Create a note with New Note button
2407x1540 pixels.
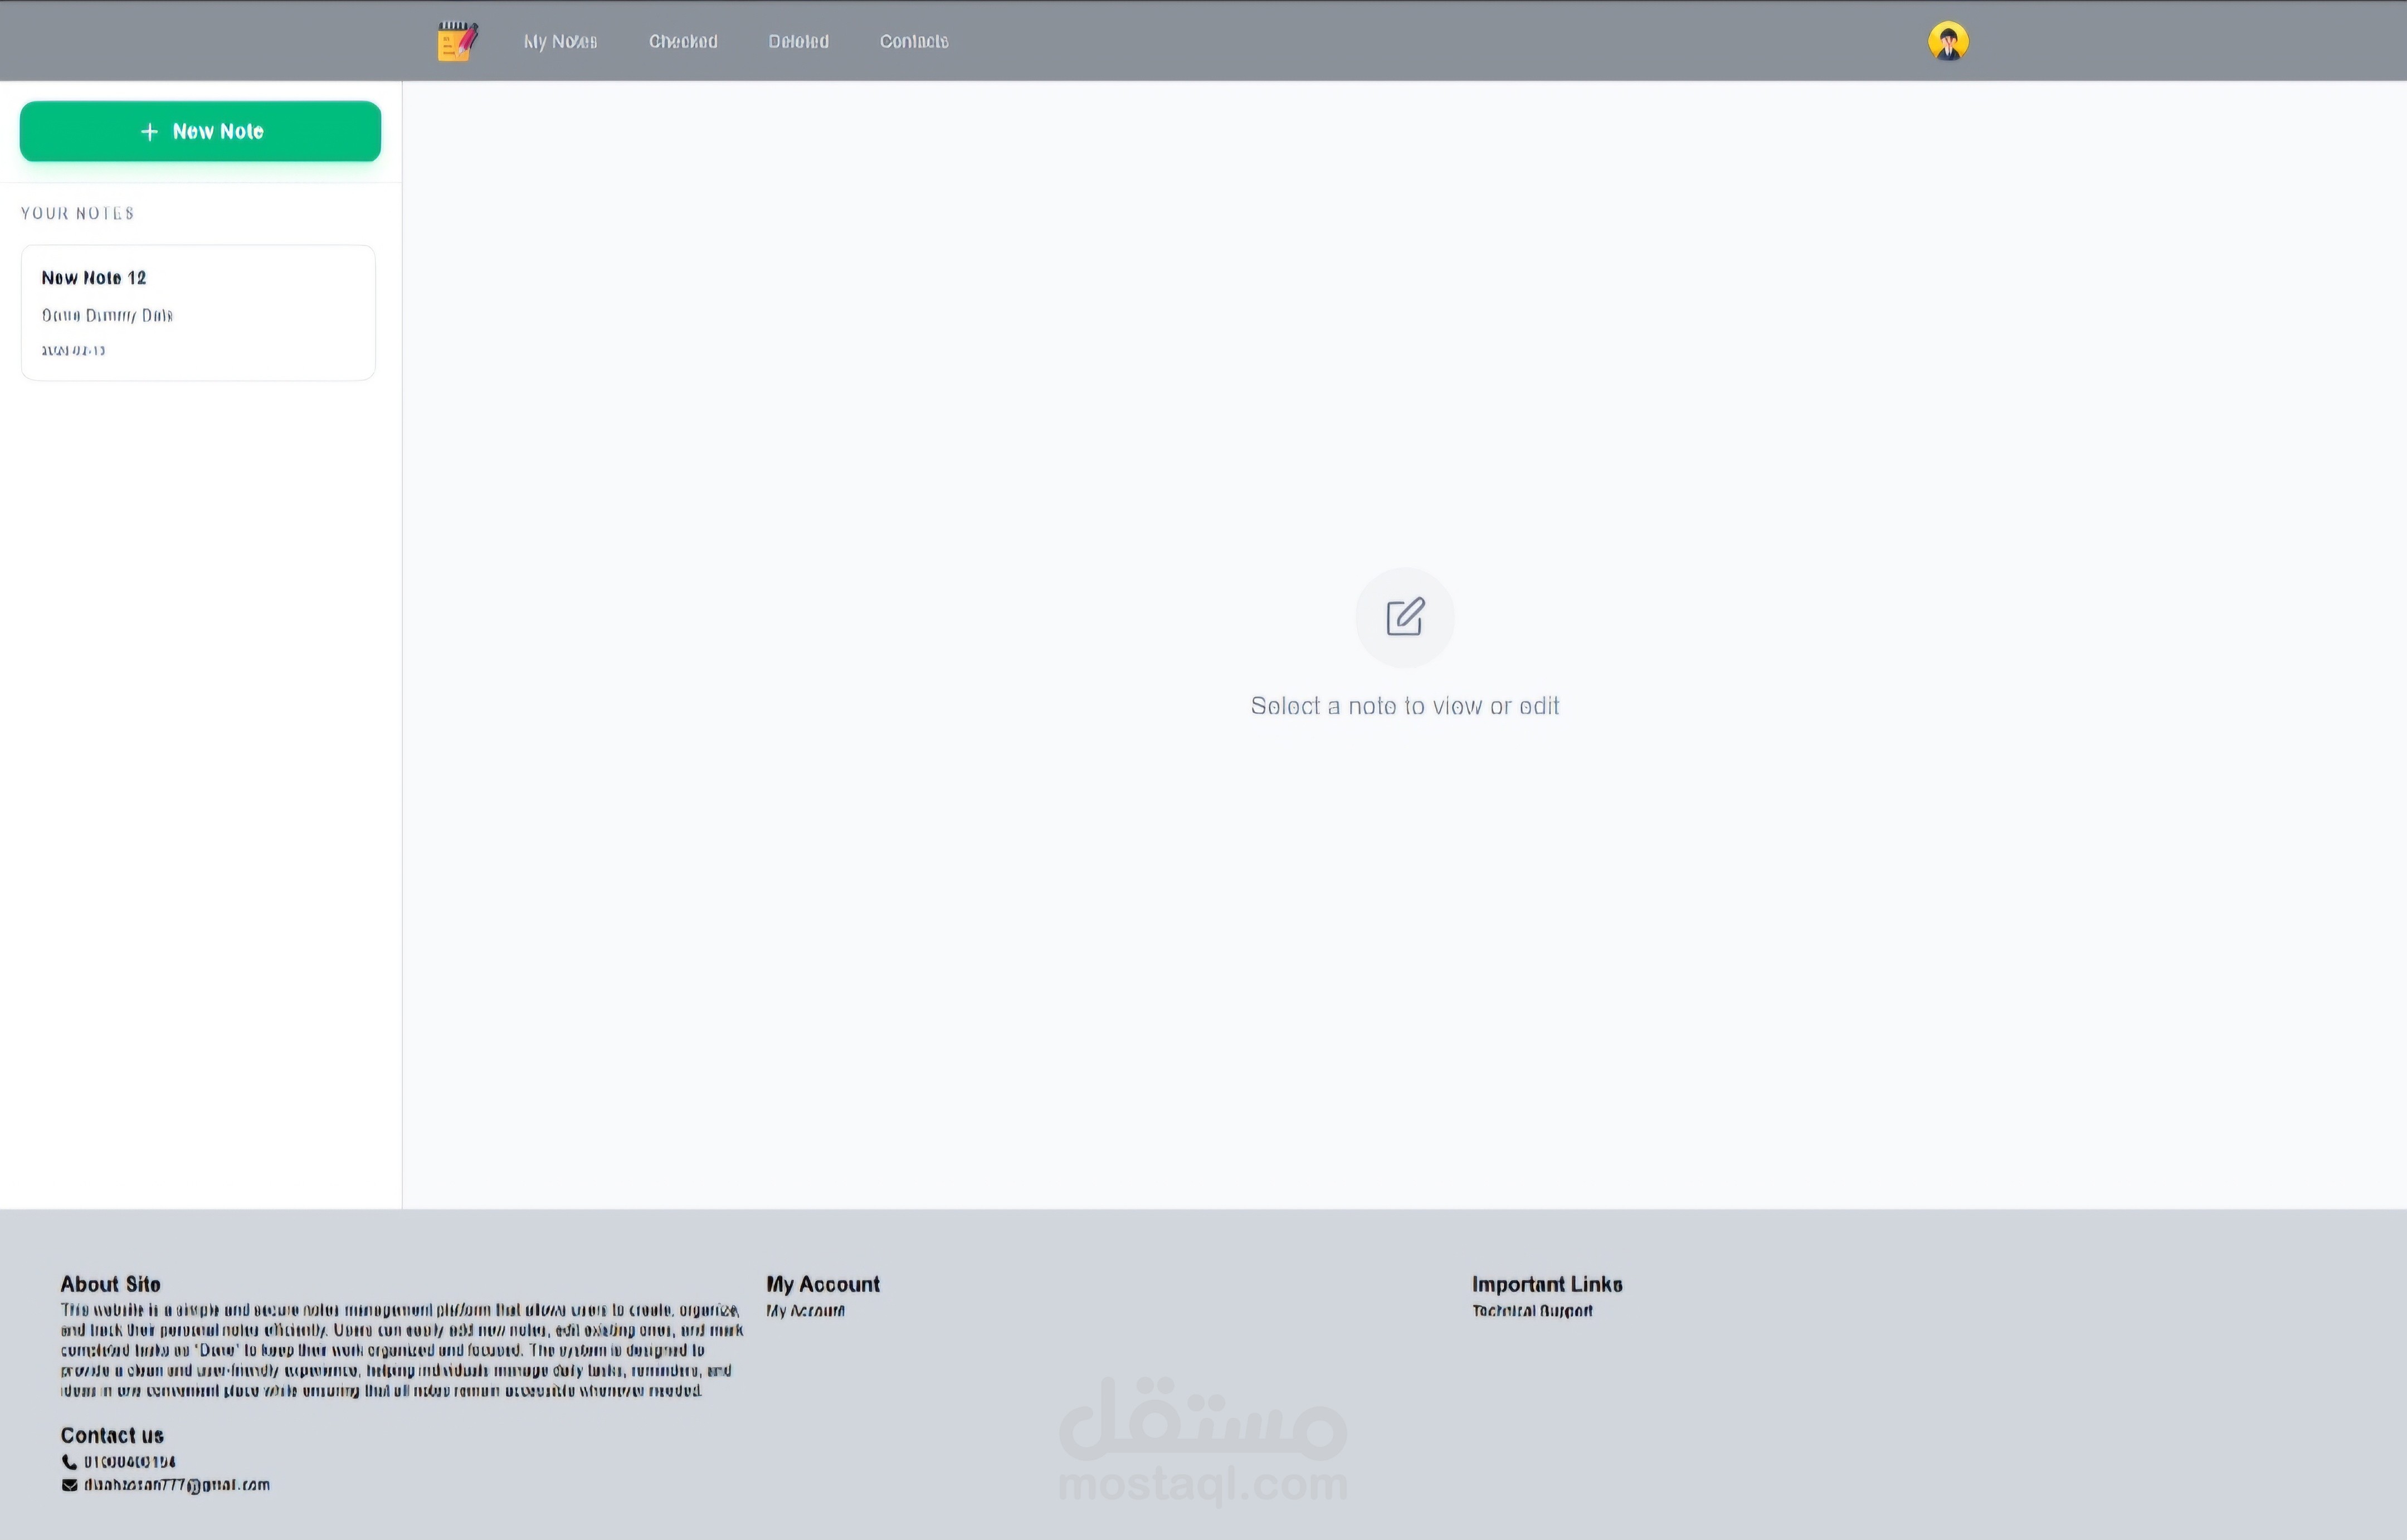(200, 131)
